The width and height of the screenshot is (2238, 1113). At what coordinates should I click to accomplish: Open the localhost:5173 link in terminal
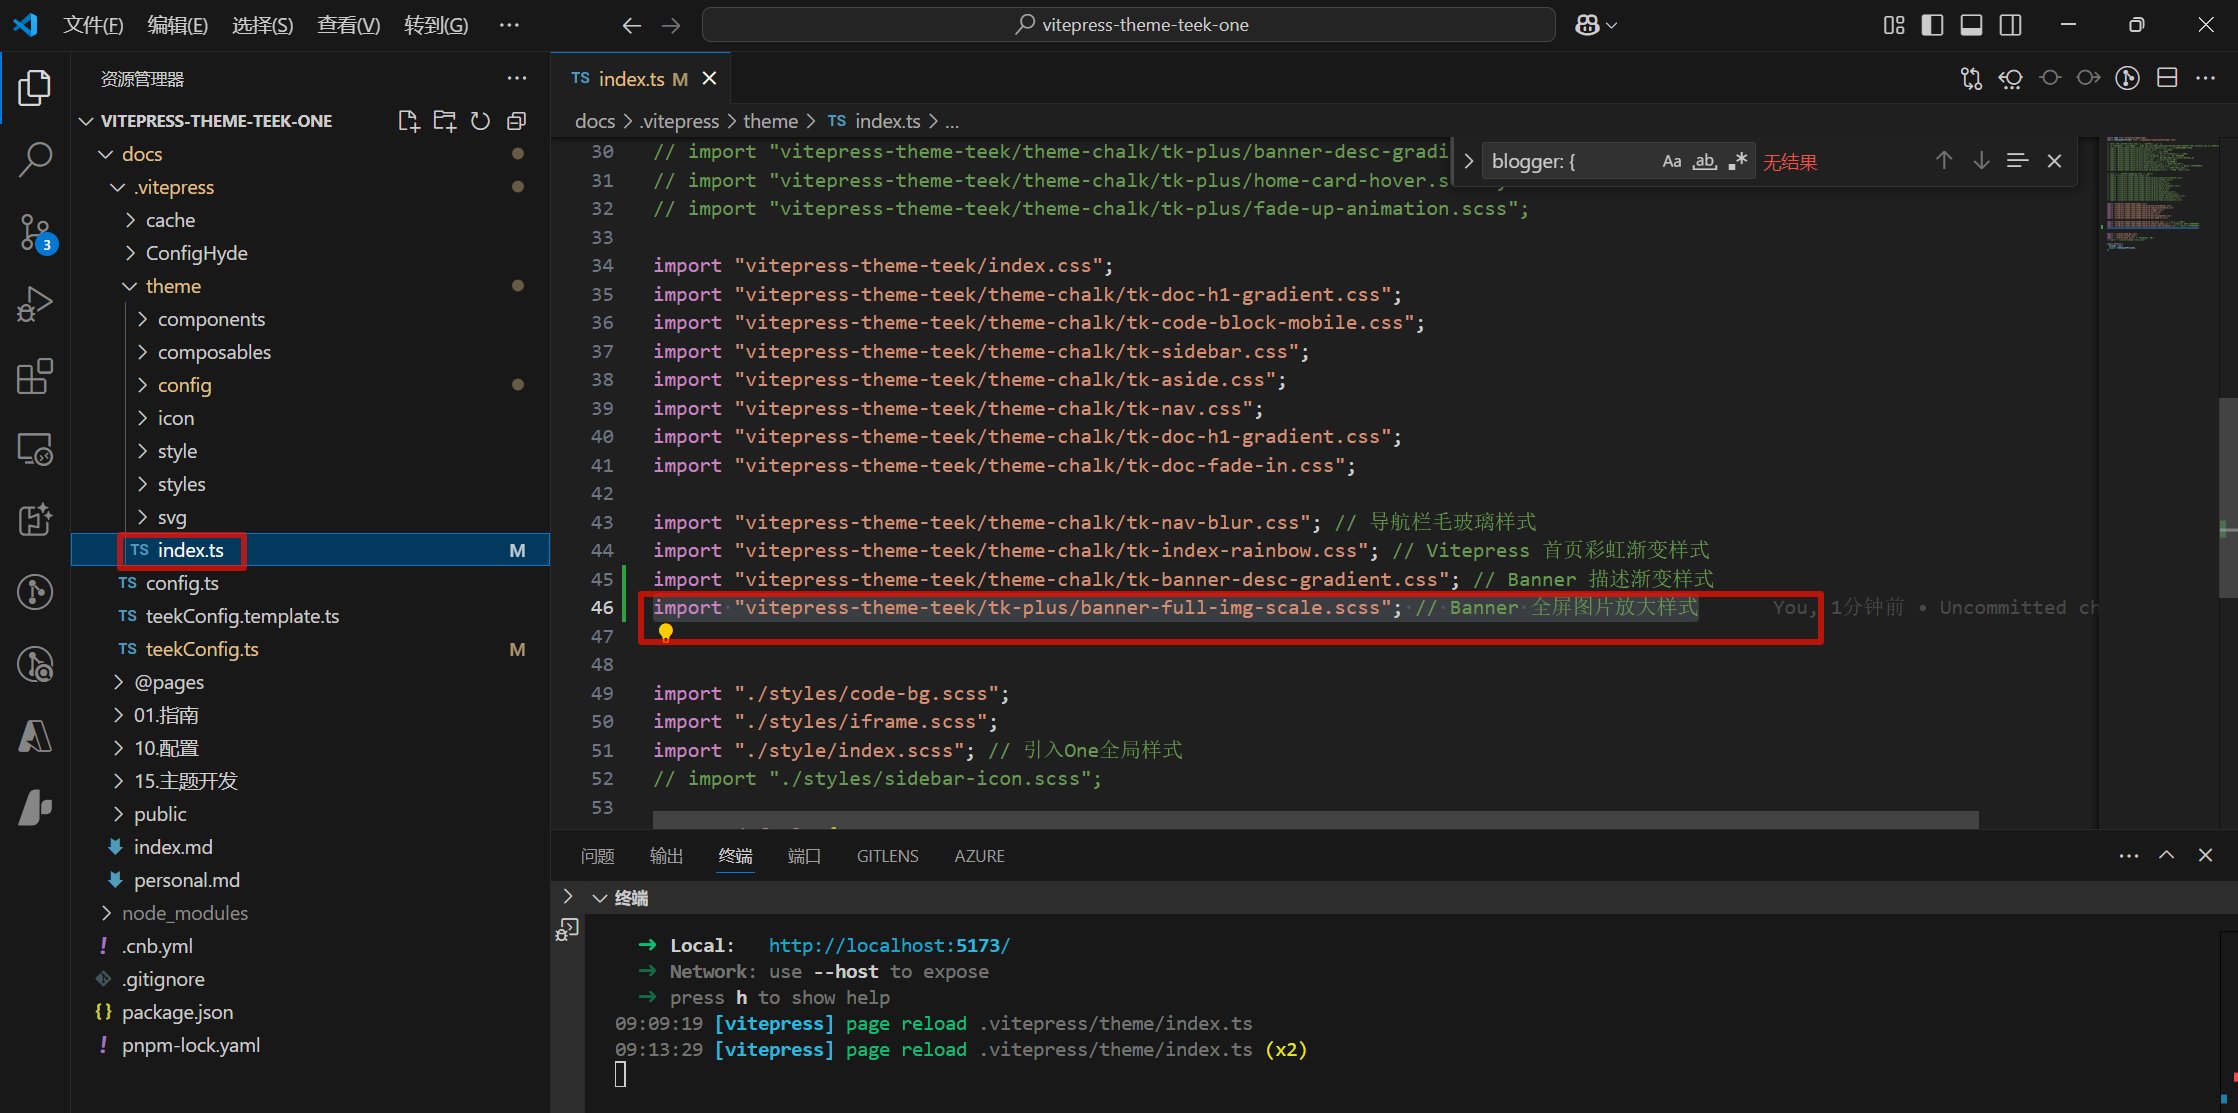pos(888,945)
